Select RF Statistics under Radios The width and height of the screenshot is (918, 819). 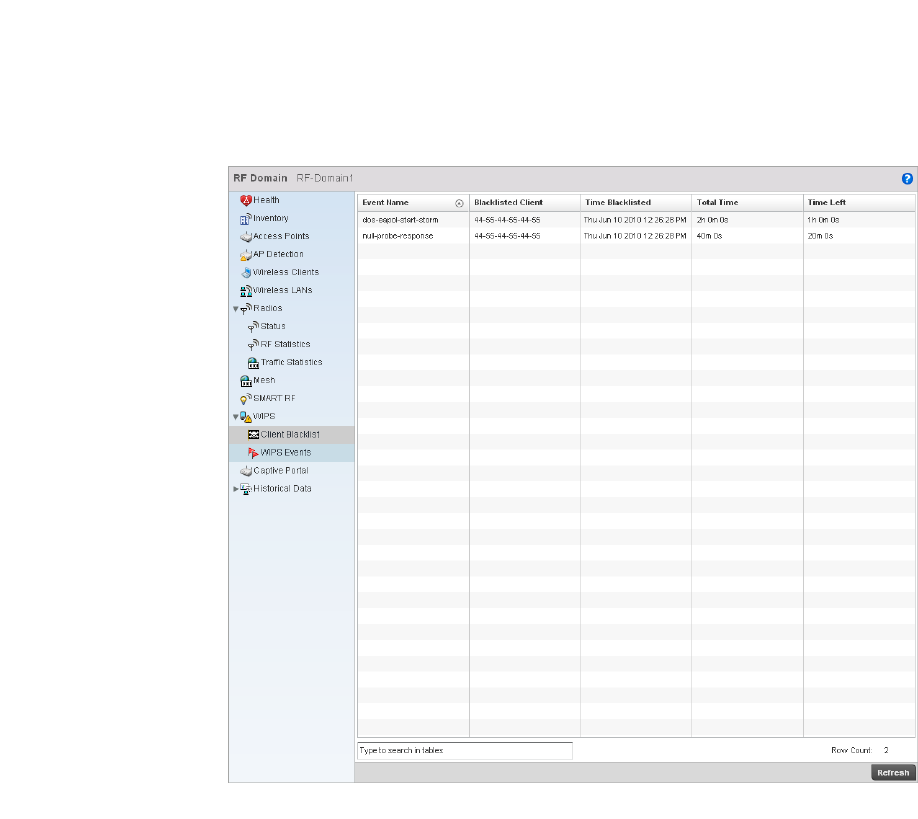pos(286,345)
